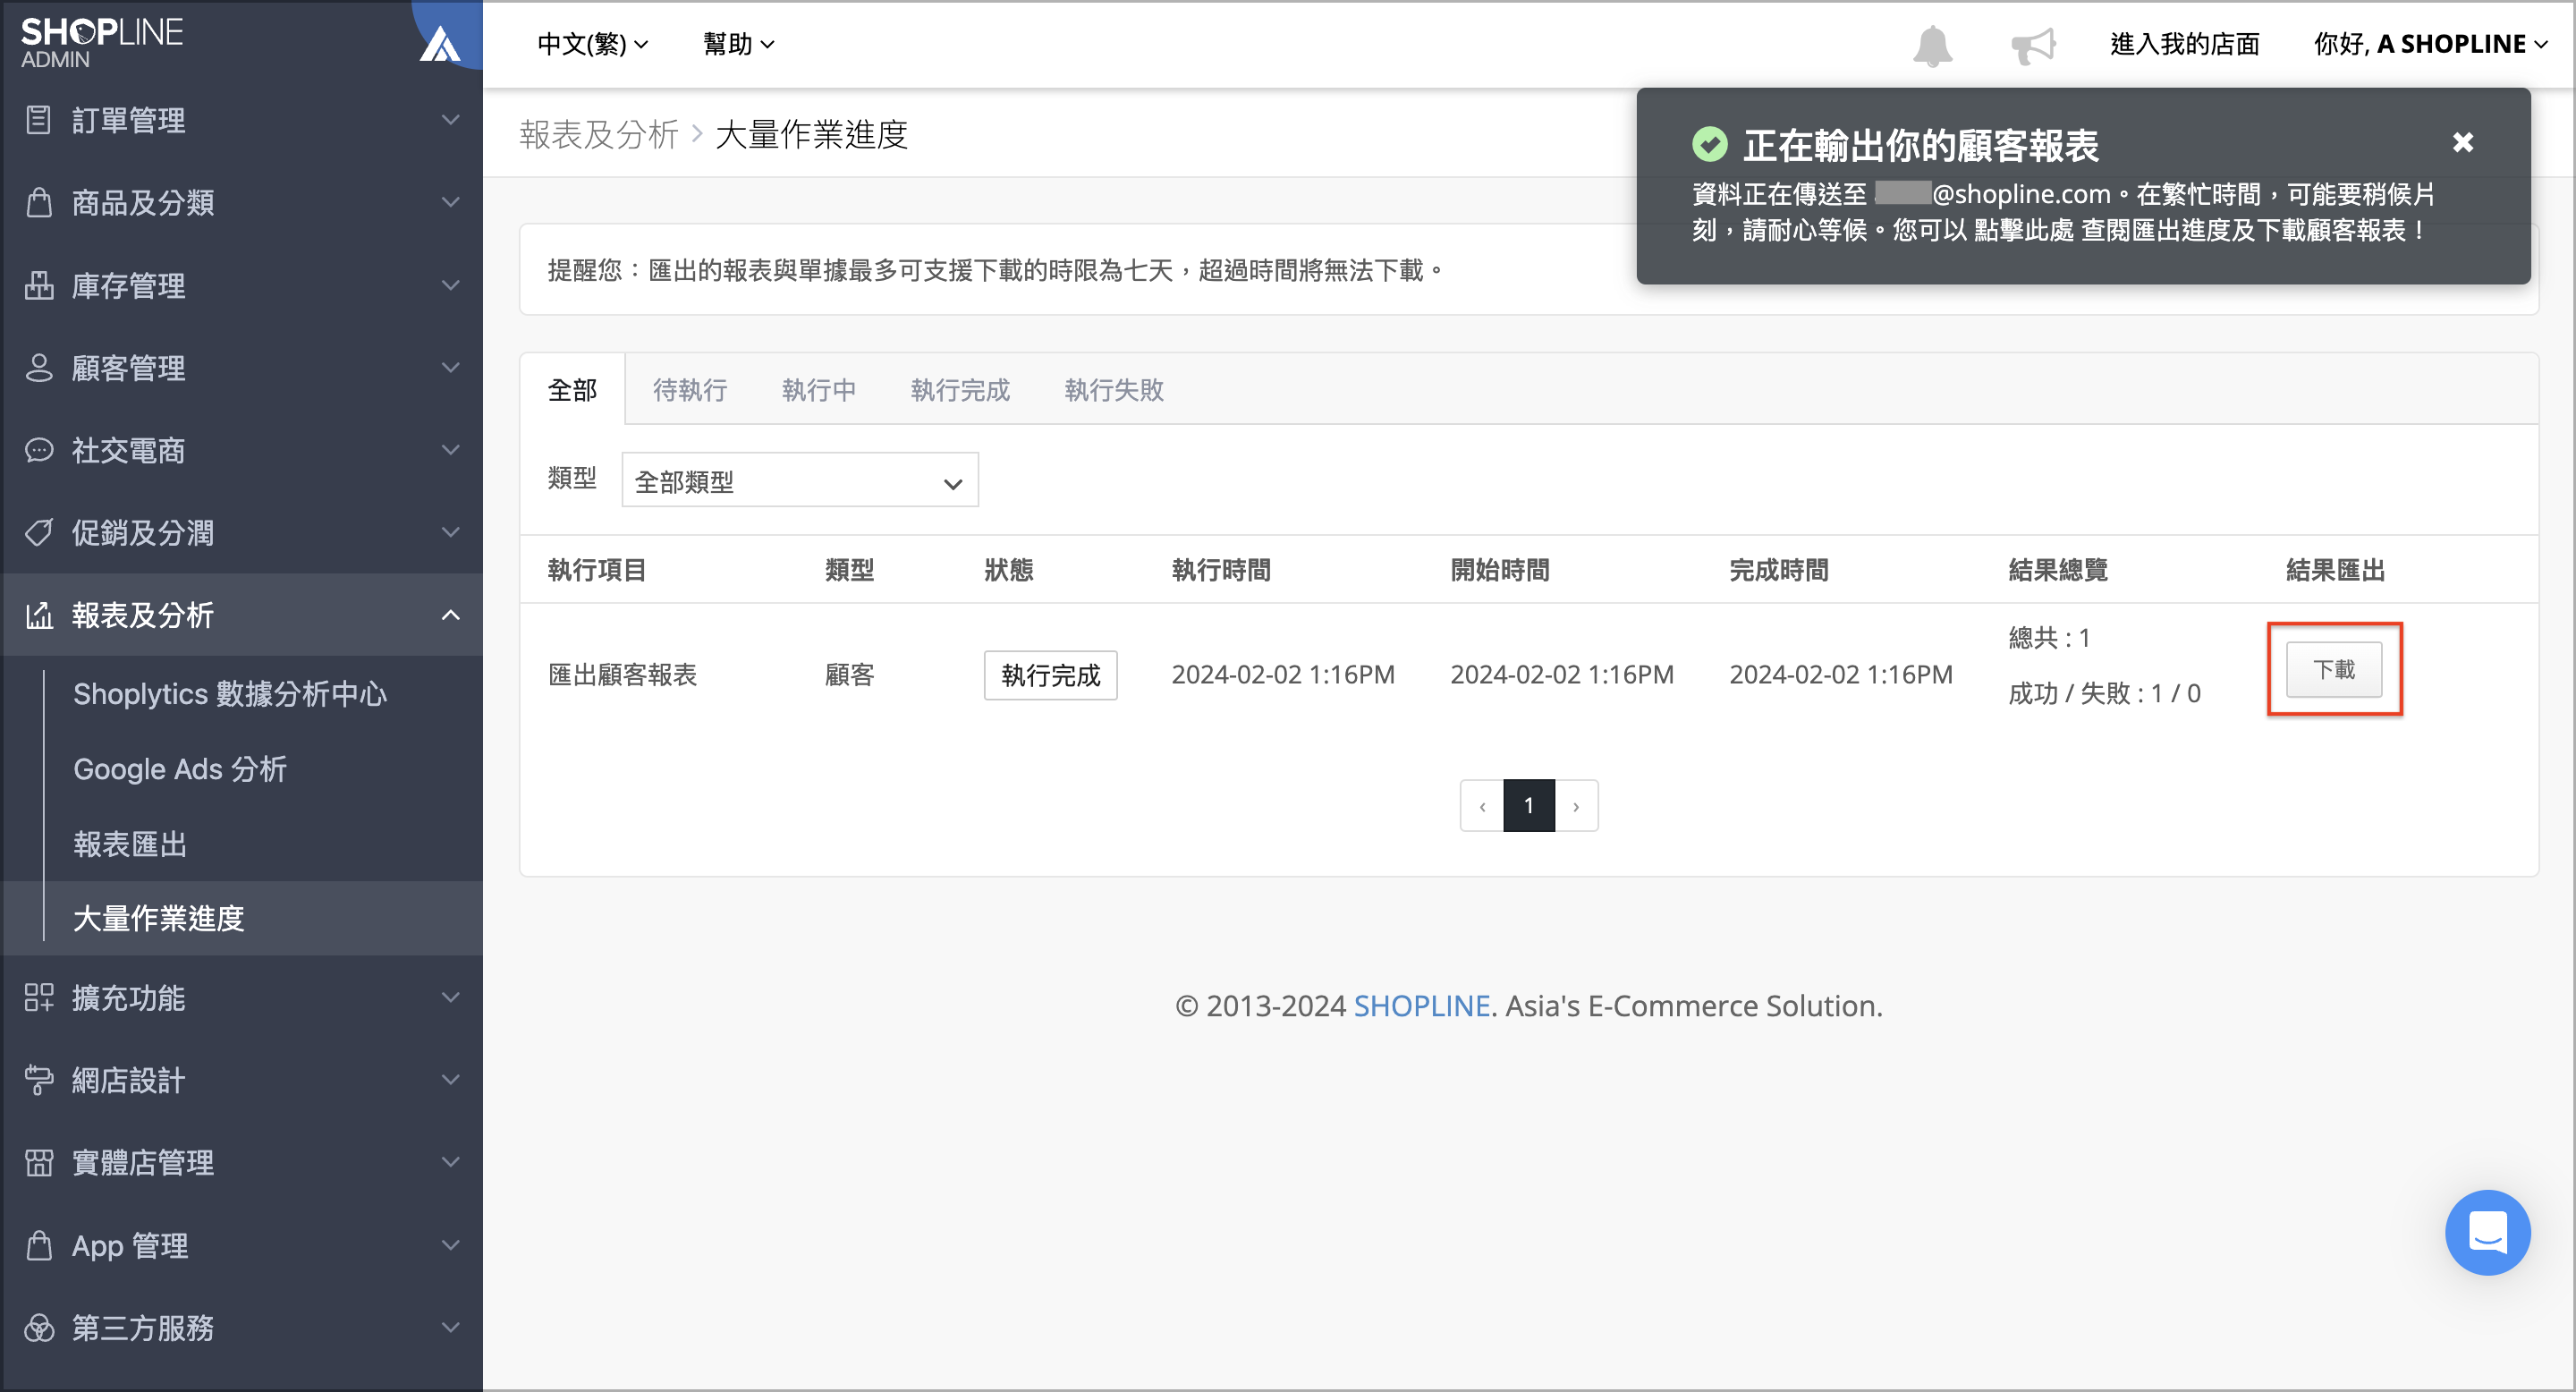
Task: Expand 網店設計 menu chevron
Action: coord(451,1080)
